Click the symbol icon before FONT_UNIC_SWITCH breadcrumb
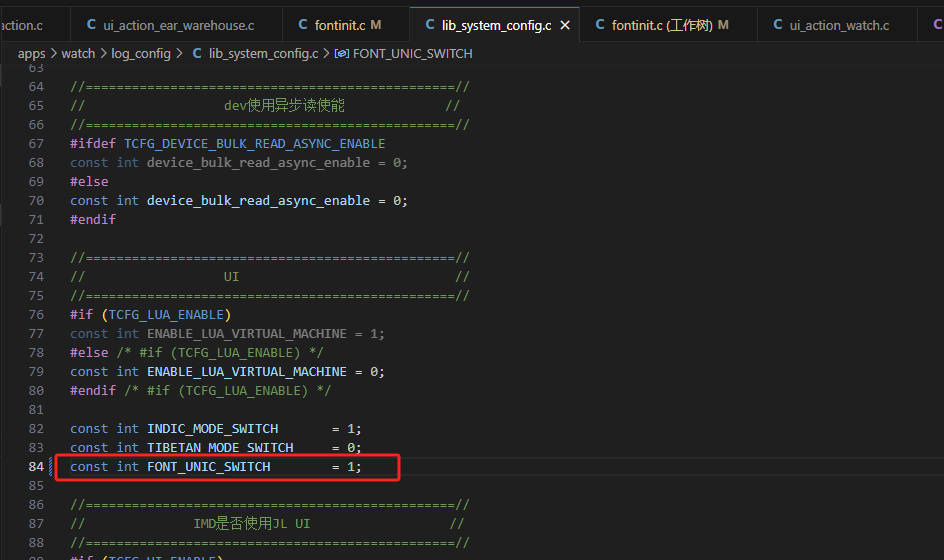The image size is (944, 560). click(341, 54)
